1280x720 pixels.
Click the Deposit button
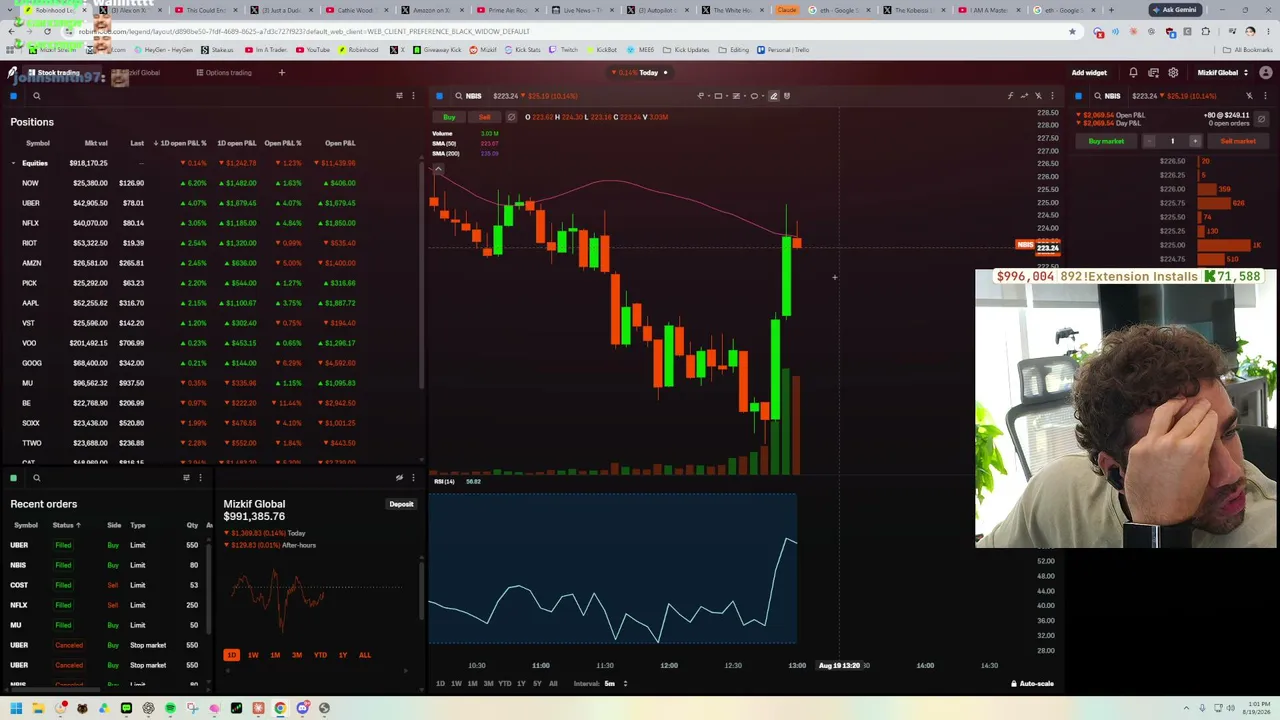(x=401, y=504)
